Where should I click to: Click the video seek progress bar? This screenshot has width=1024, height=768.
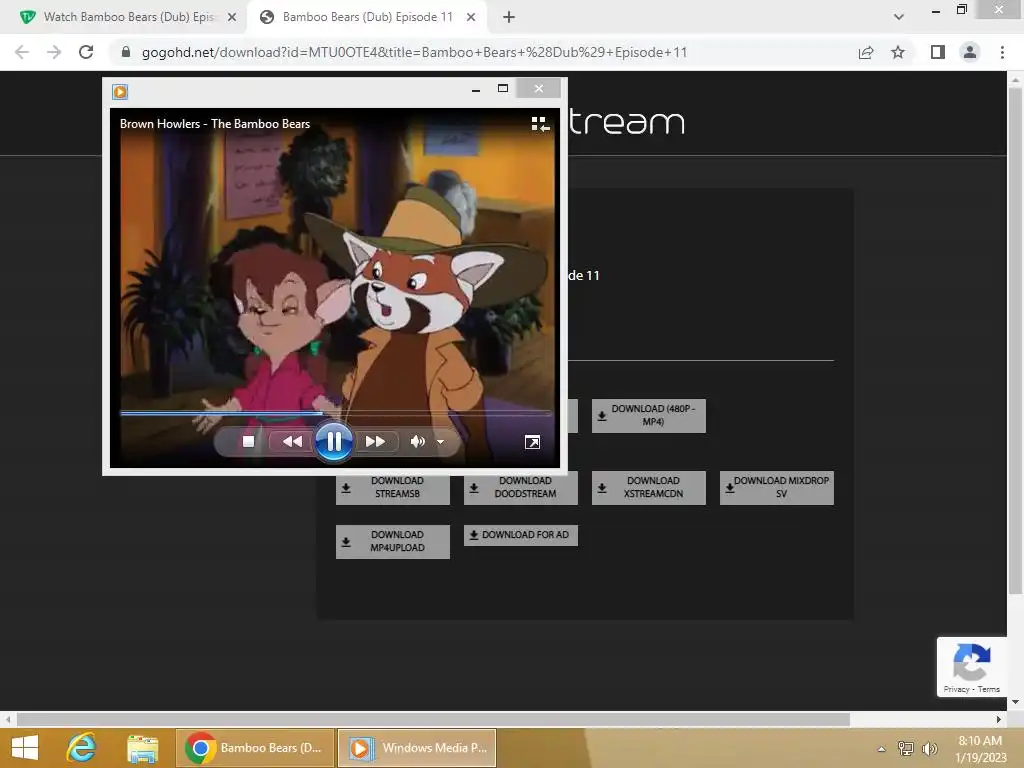[335, 413]
